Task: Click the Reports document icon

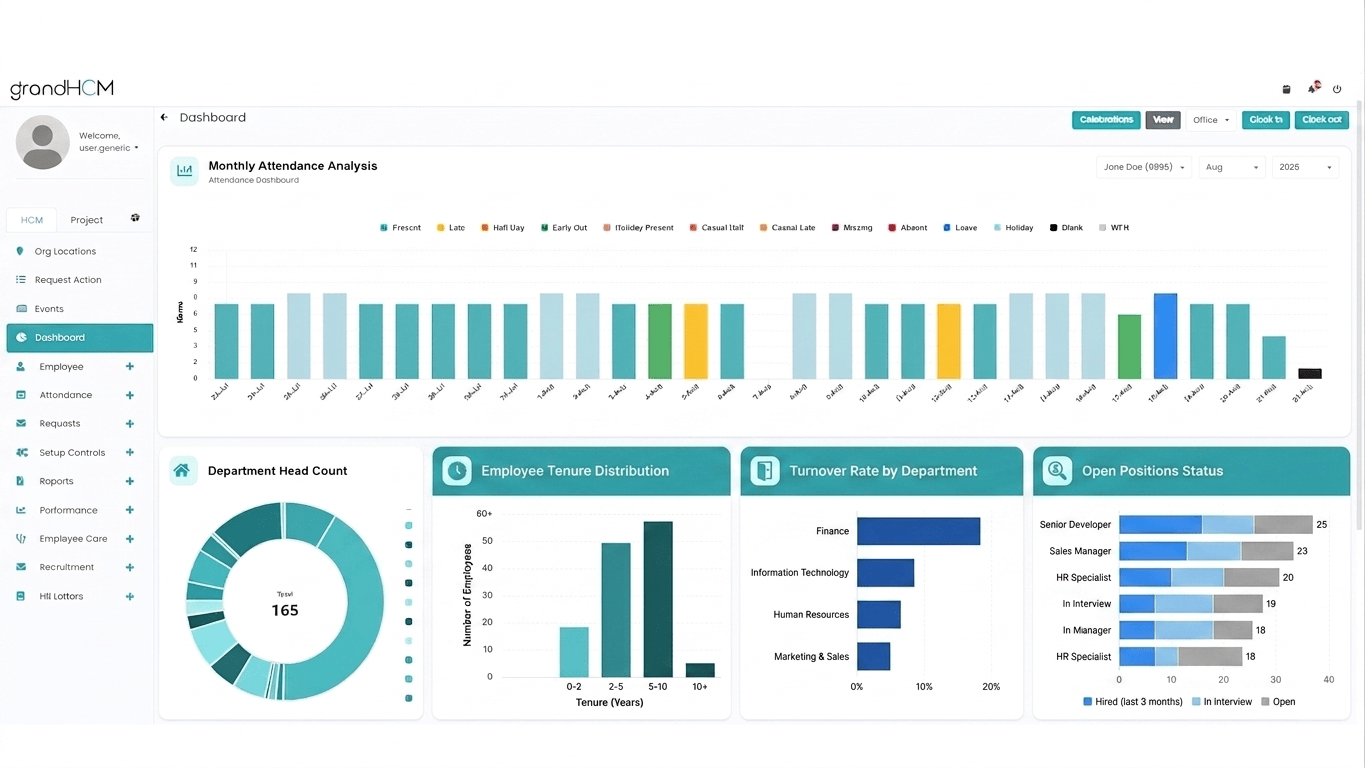Action: click(21, 481)
